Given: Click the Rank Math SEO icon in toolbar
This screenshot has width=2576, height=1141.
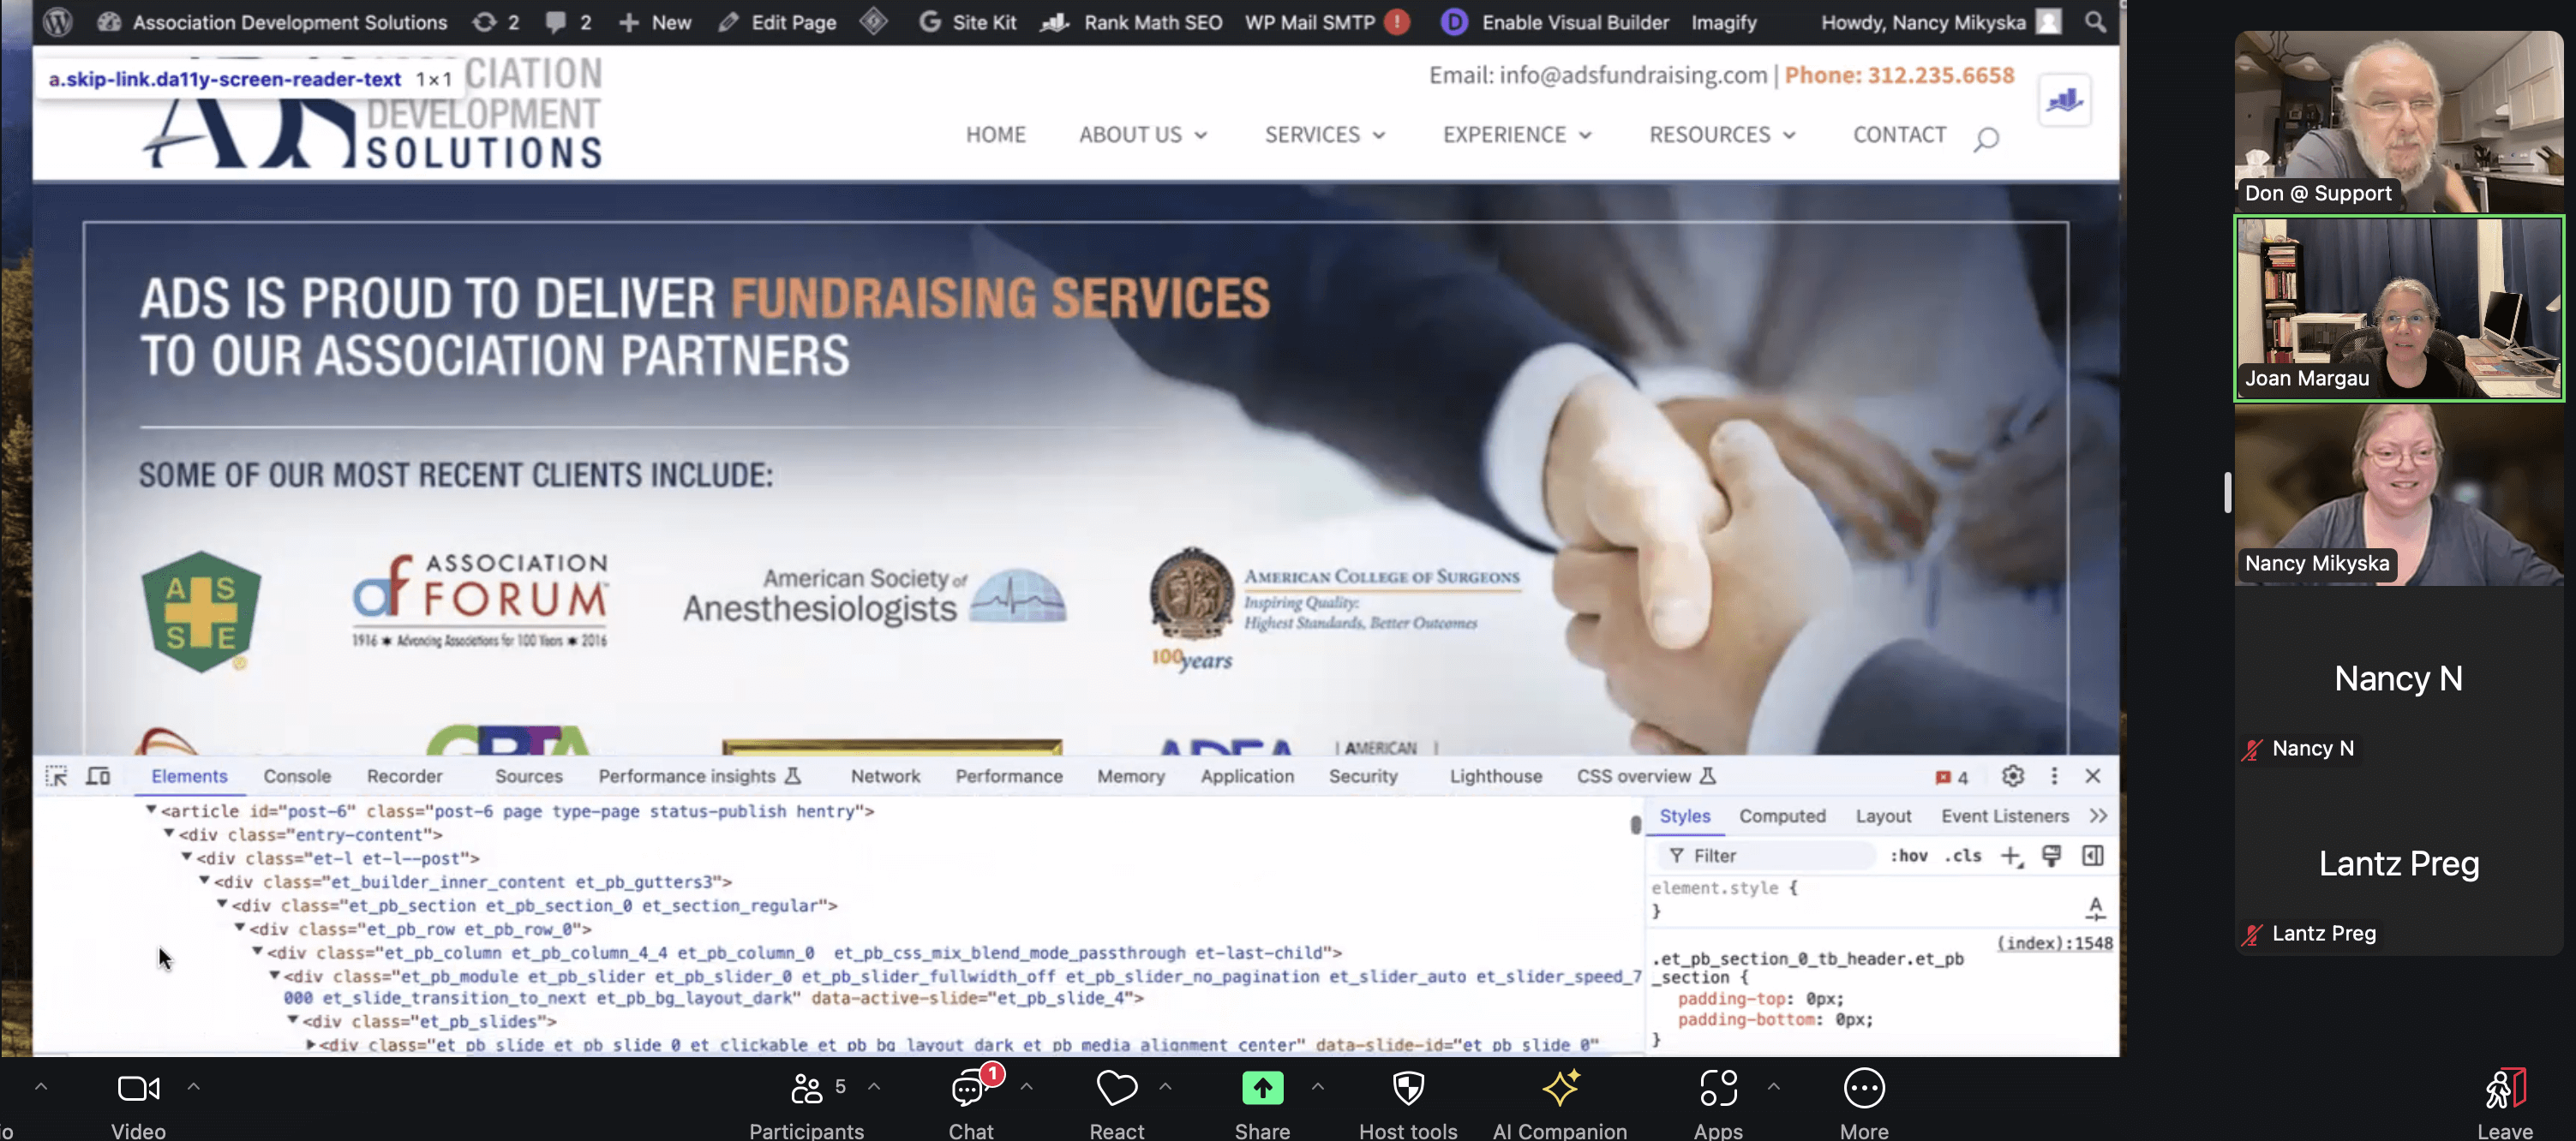Looking at the screenshot, I should tap(1053, 21).
